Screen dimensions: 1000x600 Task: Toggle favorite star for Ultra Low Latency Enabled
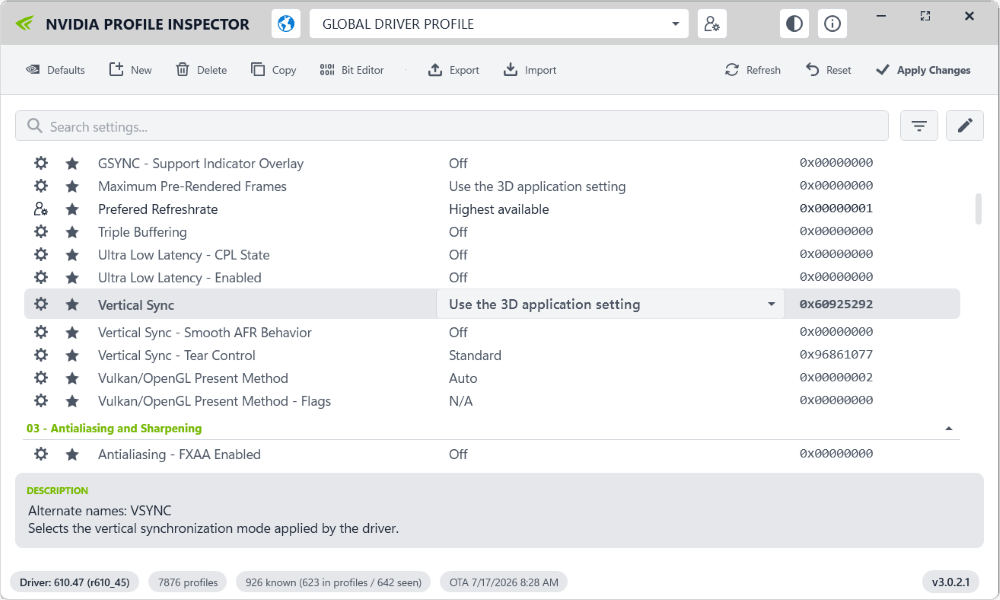(x=72, y=278)
